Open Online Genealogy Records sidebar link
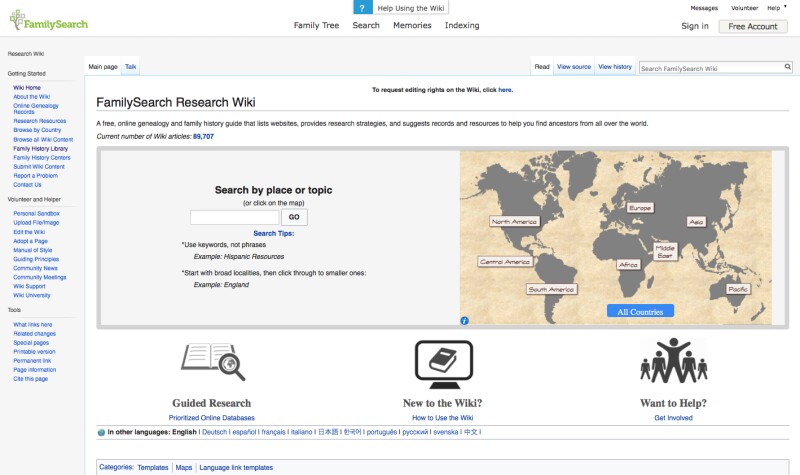 coord(36,109)
